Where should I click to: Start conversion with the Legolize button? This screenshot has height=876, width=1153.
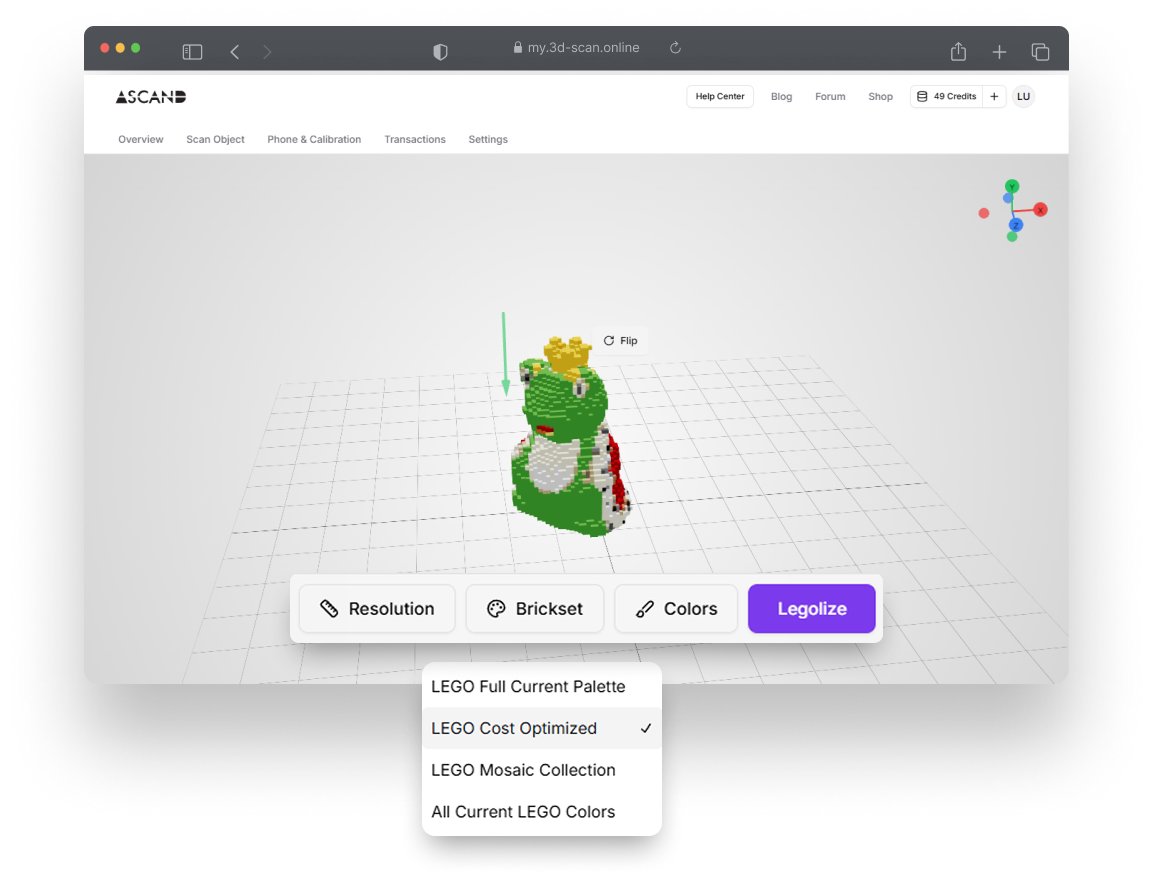click(812, 608)
